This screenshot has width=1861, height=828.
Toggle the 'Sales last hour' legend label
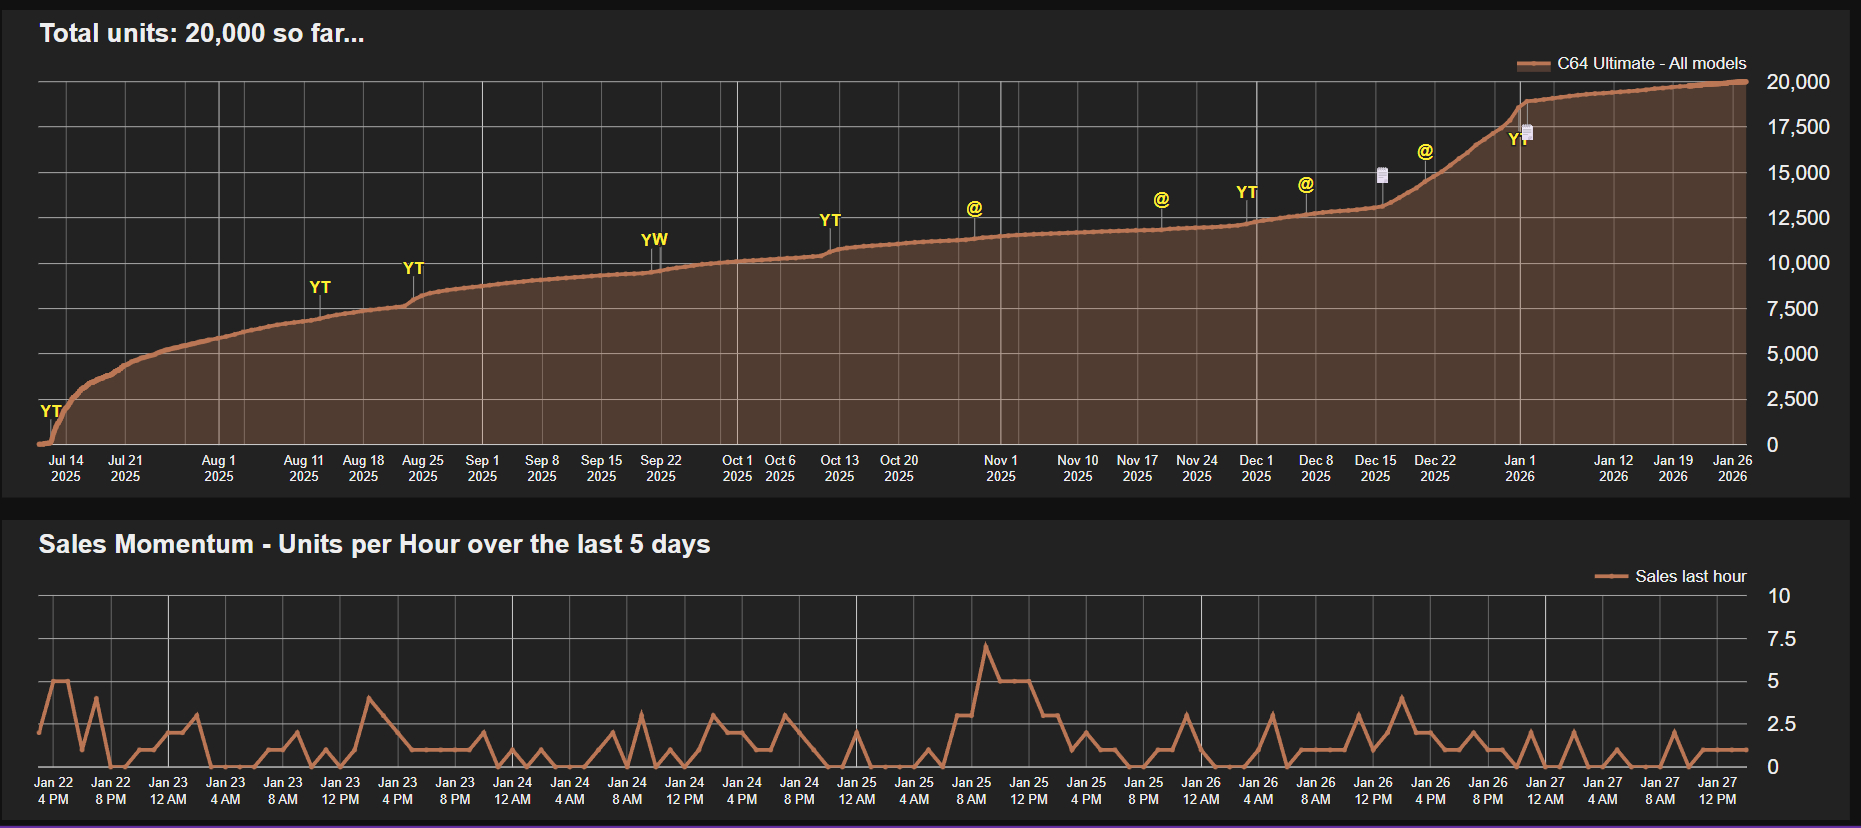point(1690,577)
